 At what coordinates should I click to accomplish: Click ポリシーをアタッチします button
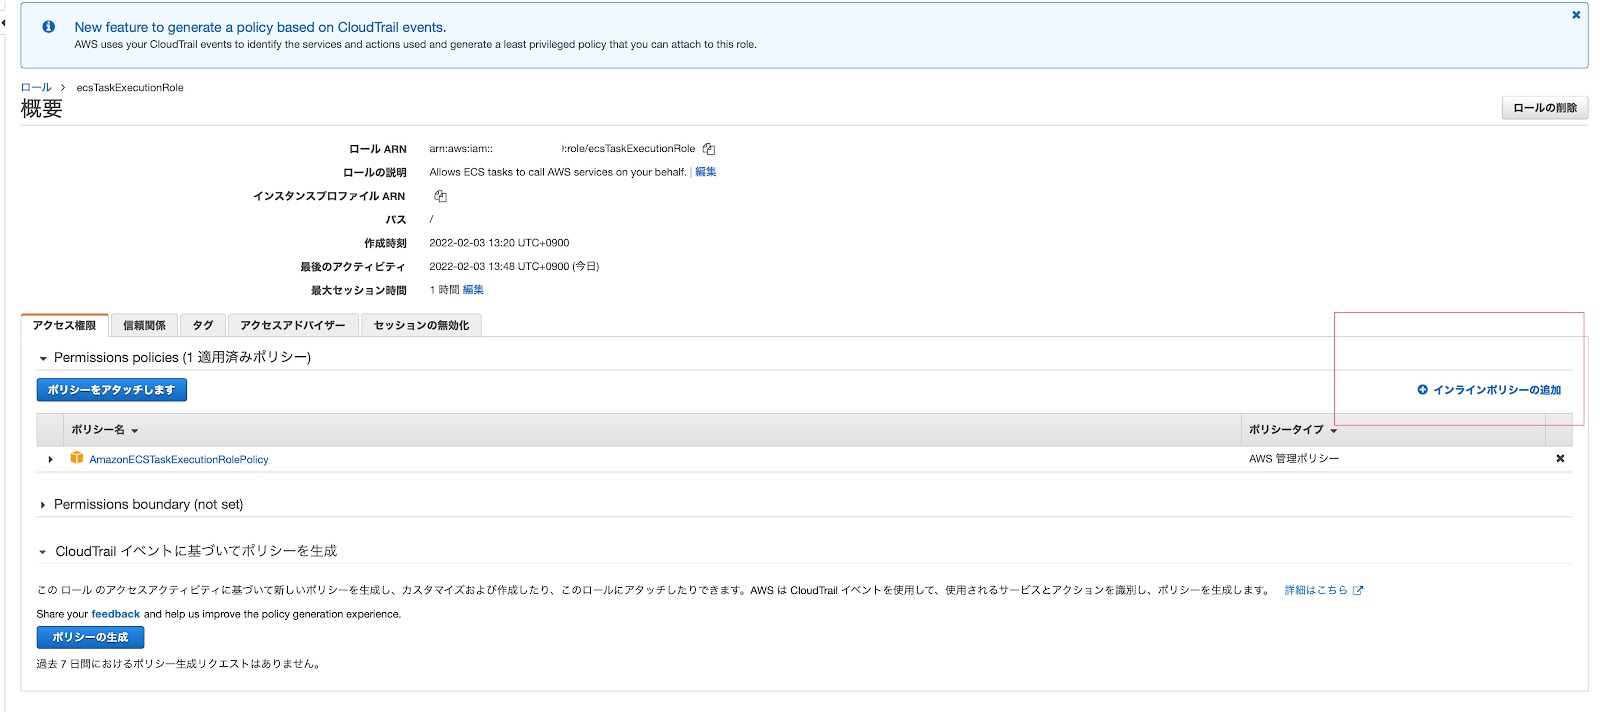point(111,390)
